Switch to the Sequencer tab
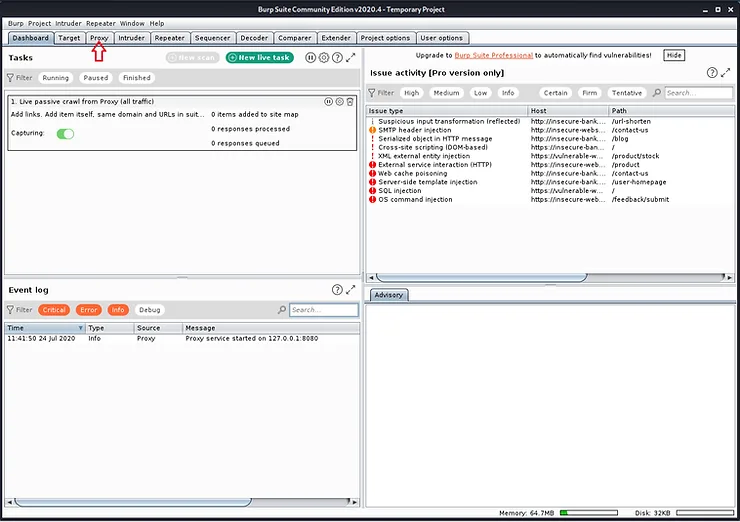 pos(212,38)
